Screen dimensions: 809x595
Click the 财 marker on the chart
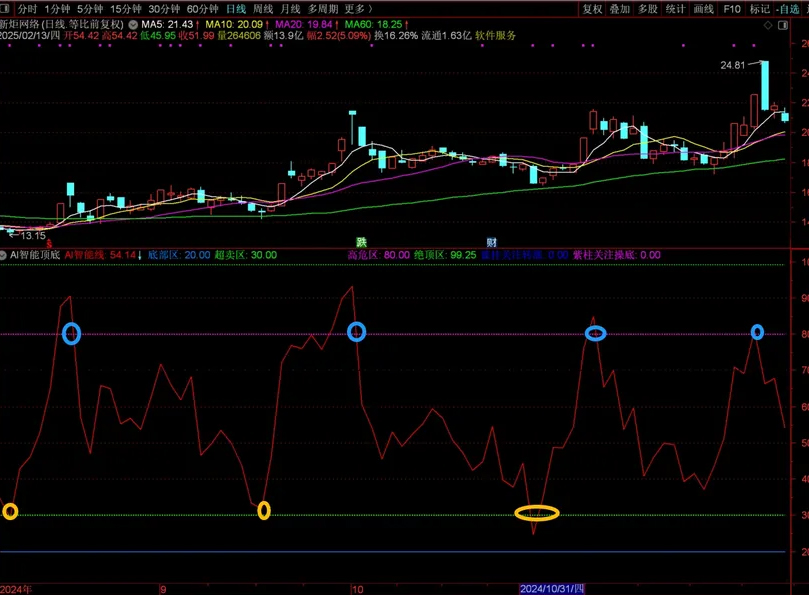(x=491, y=242)
